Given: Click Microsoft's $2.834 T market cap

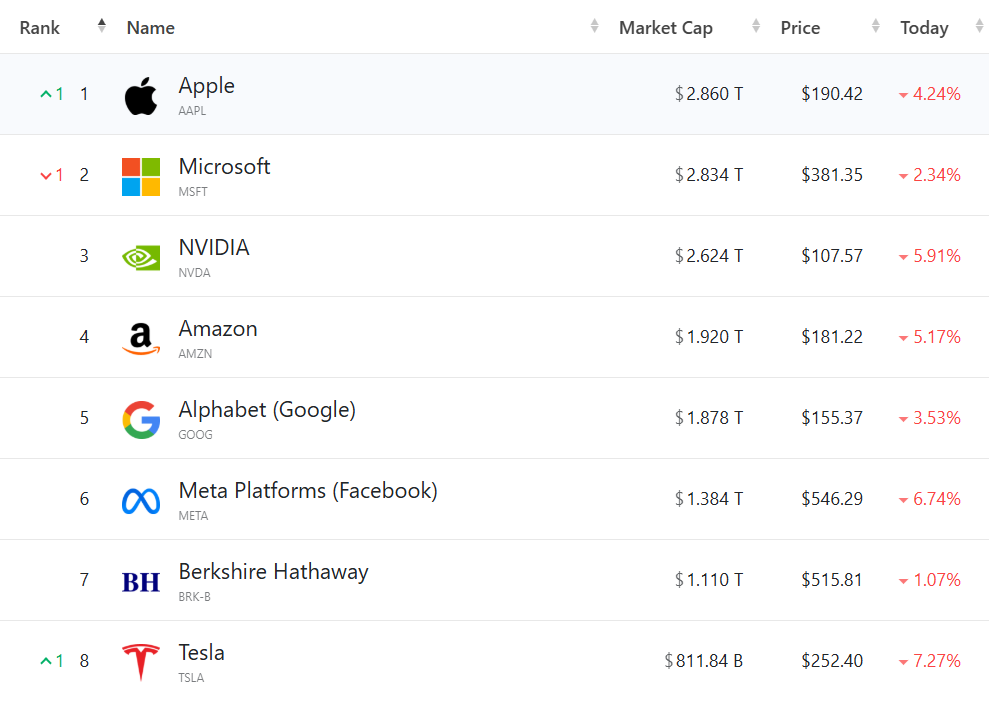Looking at the screenshot, I should pos(709,175).
